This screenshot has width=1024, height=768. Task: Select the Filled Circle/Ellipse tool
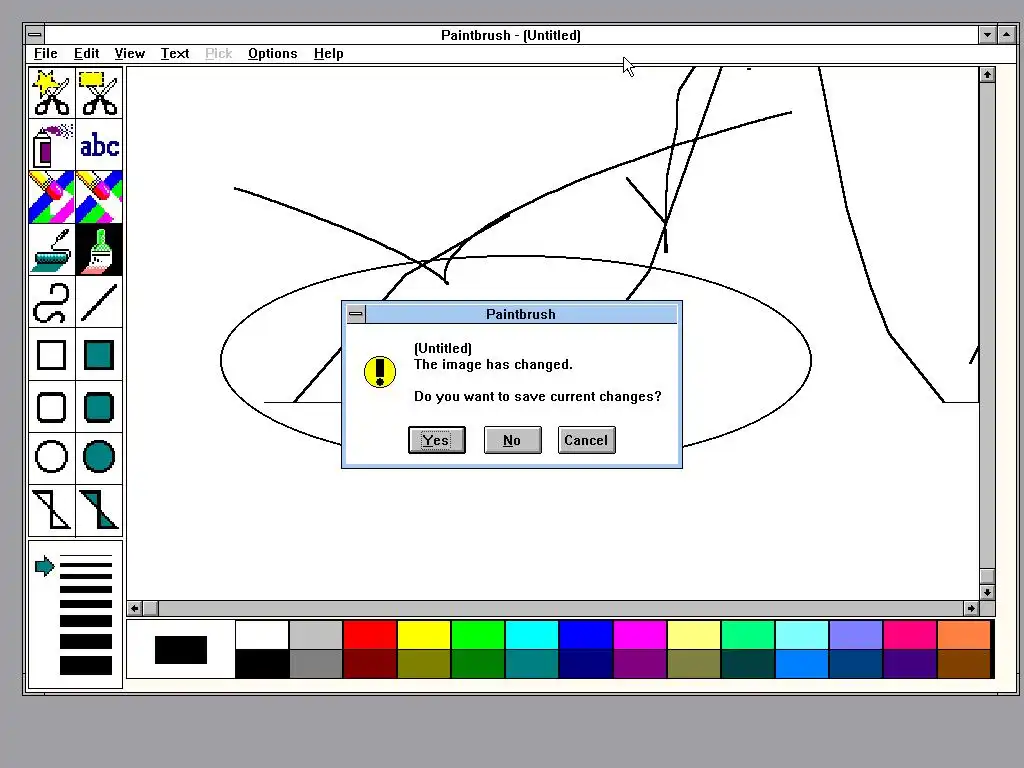coord(99,456)
